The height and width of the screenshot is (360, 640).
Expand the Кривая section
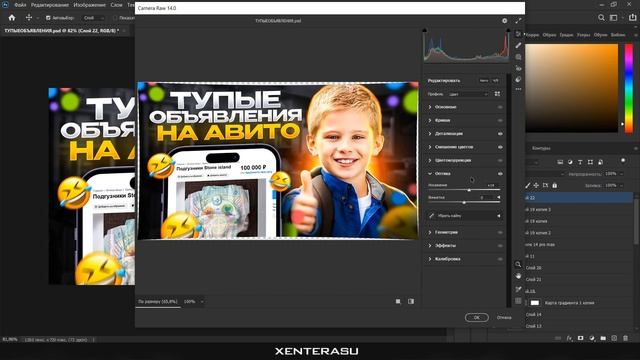click(x=430, y=120)
